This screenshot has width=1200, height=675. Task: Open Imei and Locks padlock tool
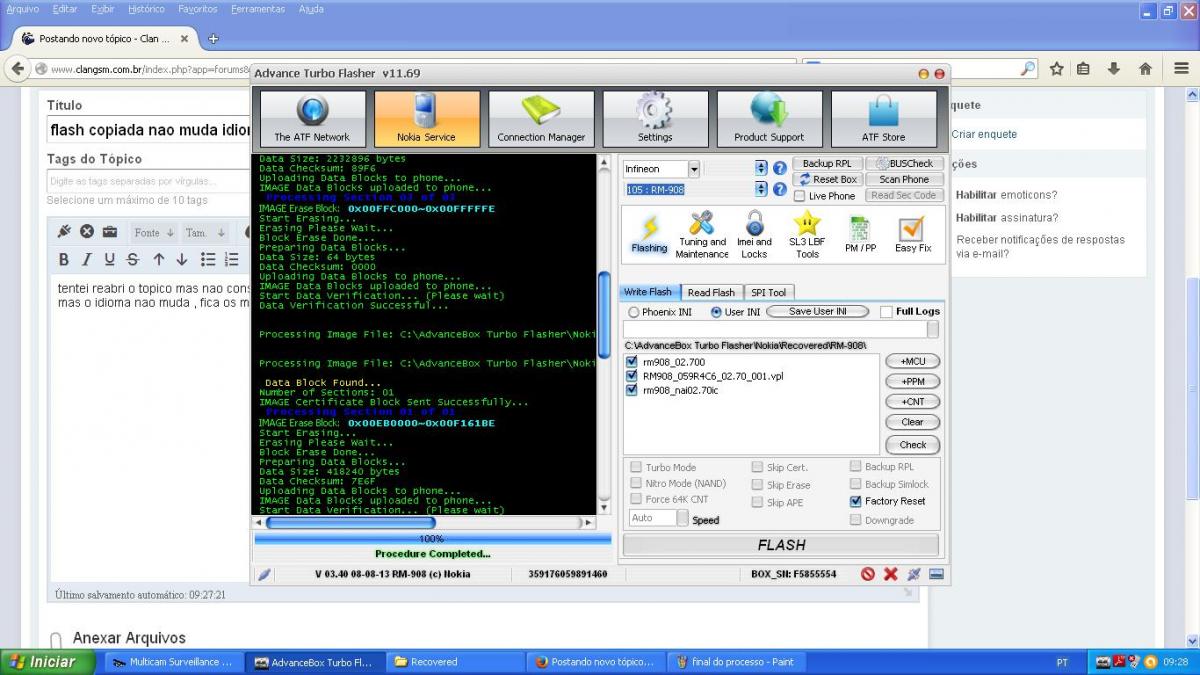click(754, 235)
